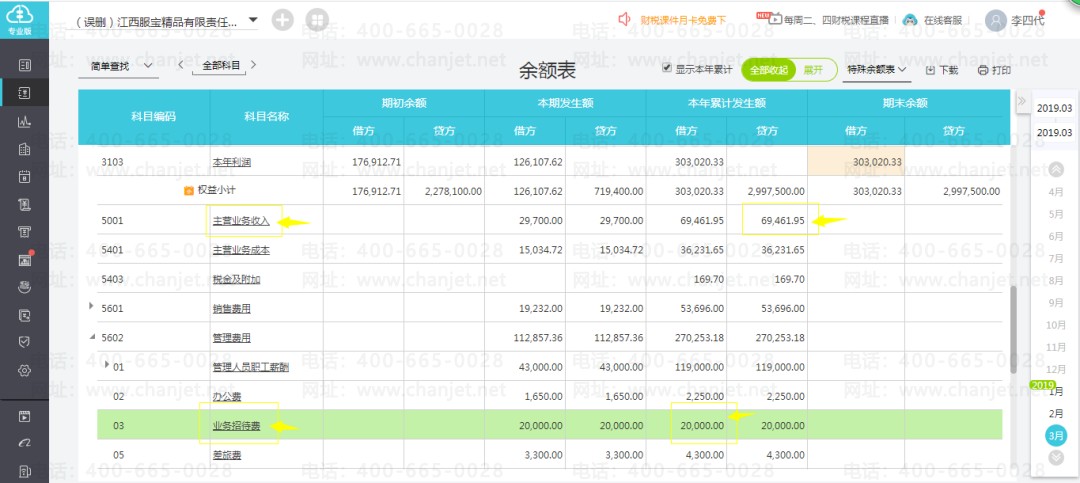Open the calendar icon in sidebar

tap(25, 176)
